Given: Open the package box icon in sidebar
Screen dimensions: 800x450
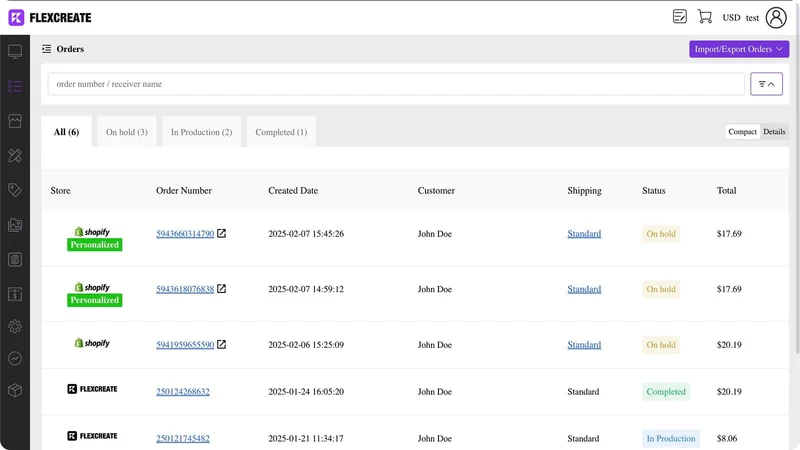Looking at the screenshot, I should (15, 391).
